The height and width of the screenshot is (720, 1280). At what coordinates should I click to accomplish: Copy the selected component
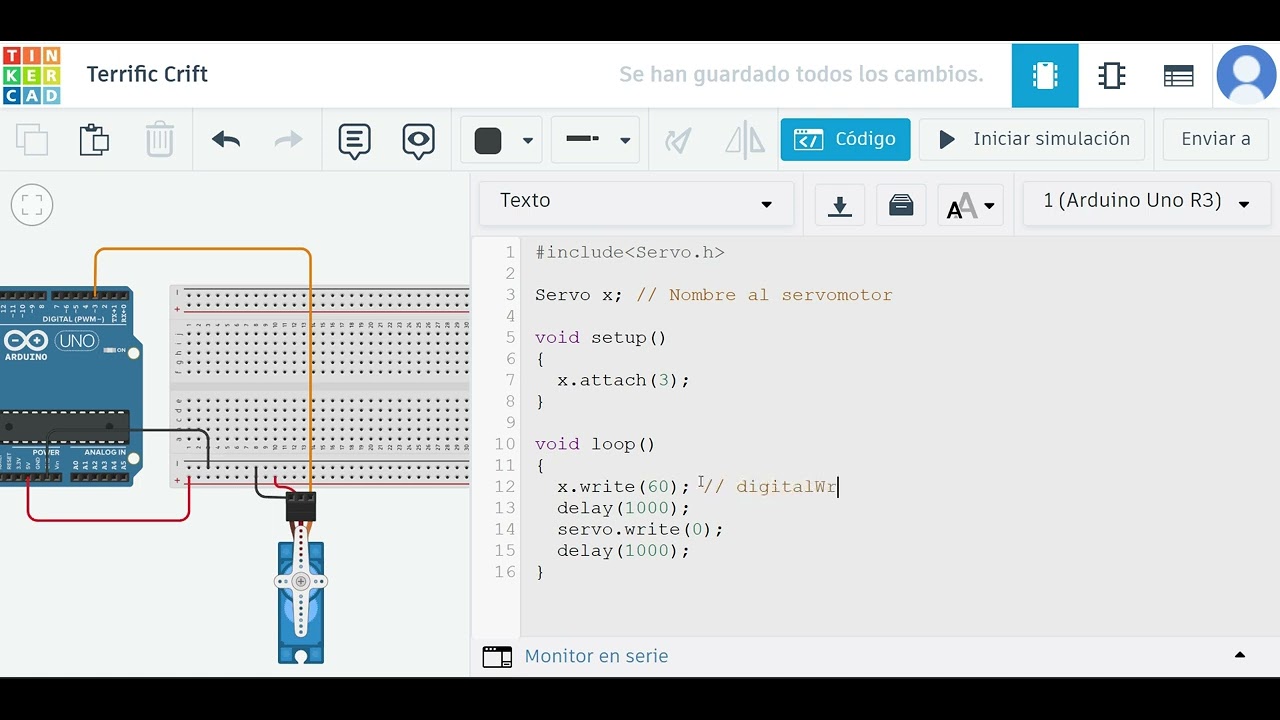[32, 140]
